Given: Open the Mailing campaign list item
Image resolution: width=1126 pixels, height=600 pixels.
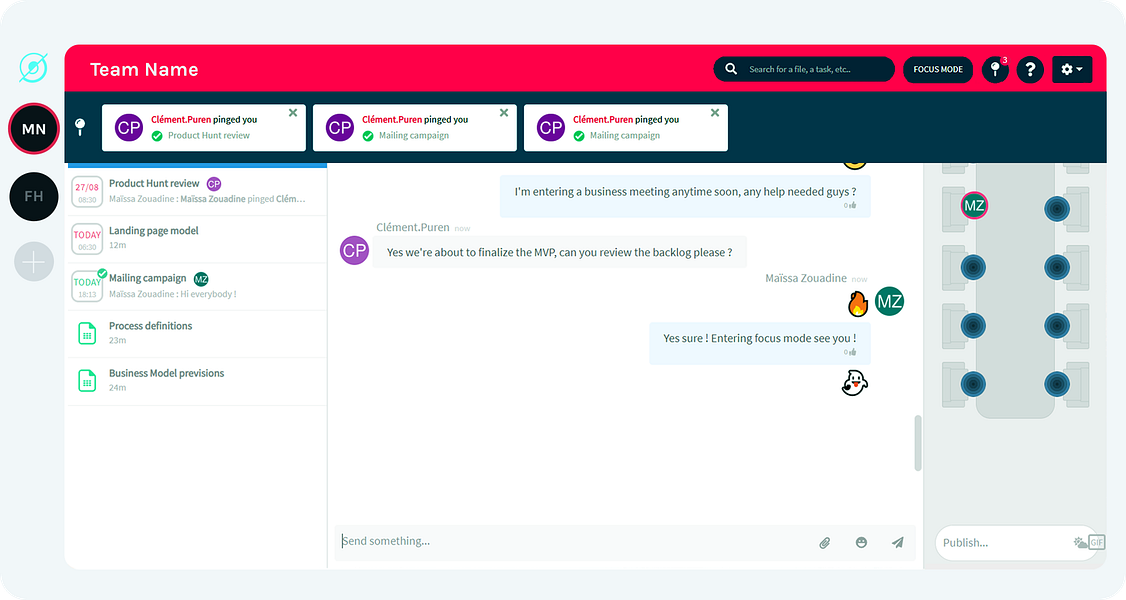Looking at the screenshot, I should (x=197, y=286).
